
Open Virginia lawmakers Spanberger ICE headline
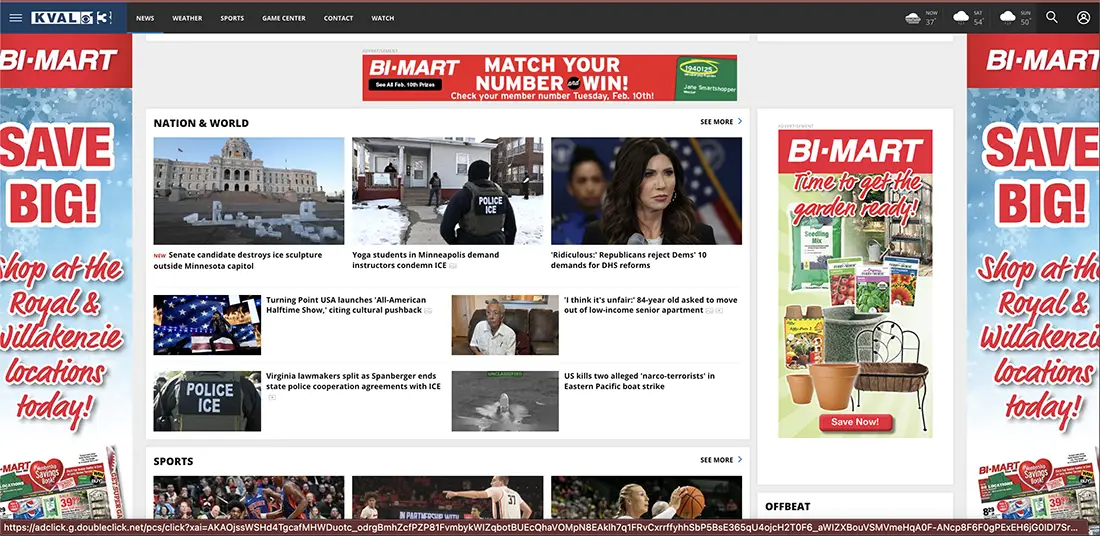point(353,381)
